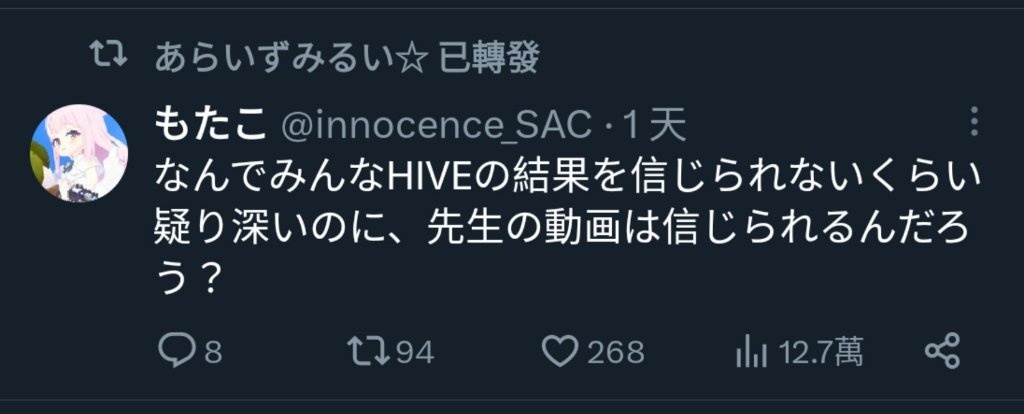View analytics via the bar chart icon
This screenshot has width=1024, height=414.
click(x=752, y=353)
